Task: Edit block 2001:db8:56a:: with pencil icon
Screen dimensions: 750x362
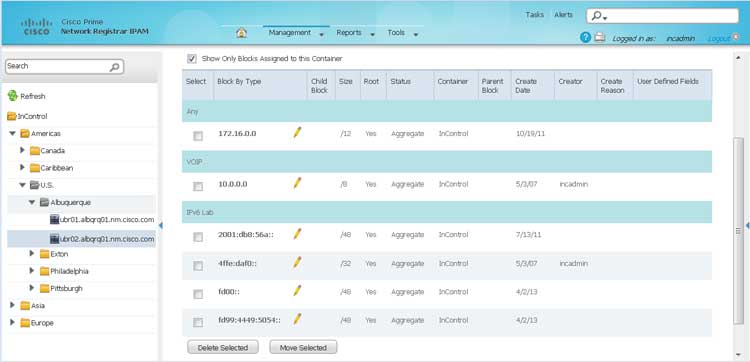Action: pos(298,234)
